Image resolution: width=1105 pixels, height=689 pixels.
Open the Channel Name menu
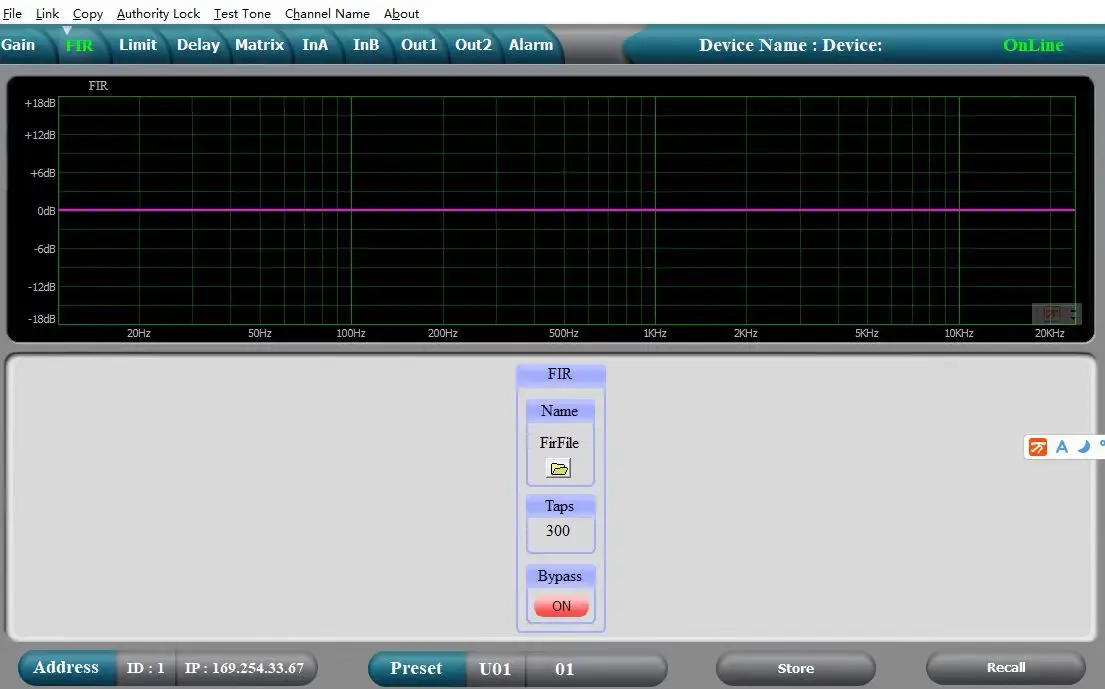tap(327, 14)
